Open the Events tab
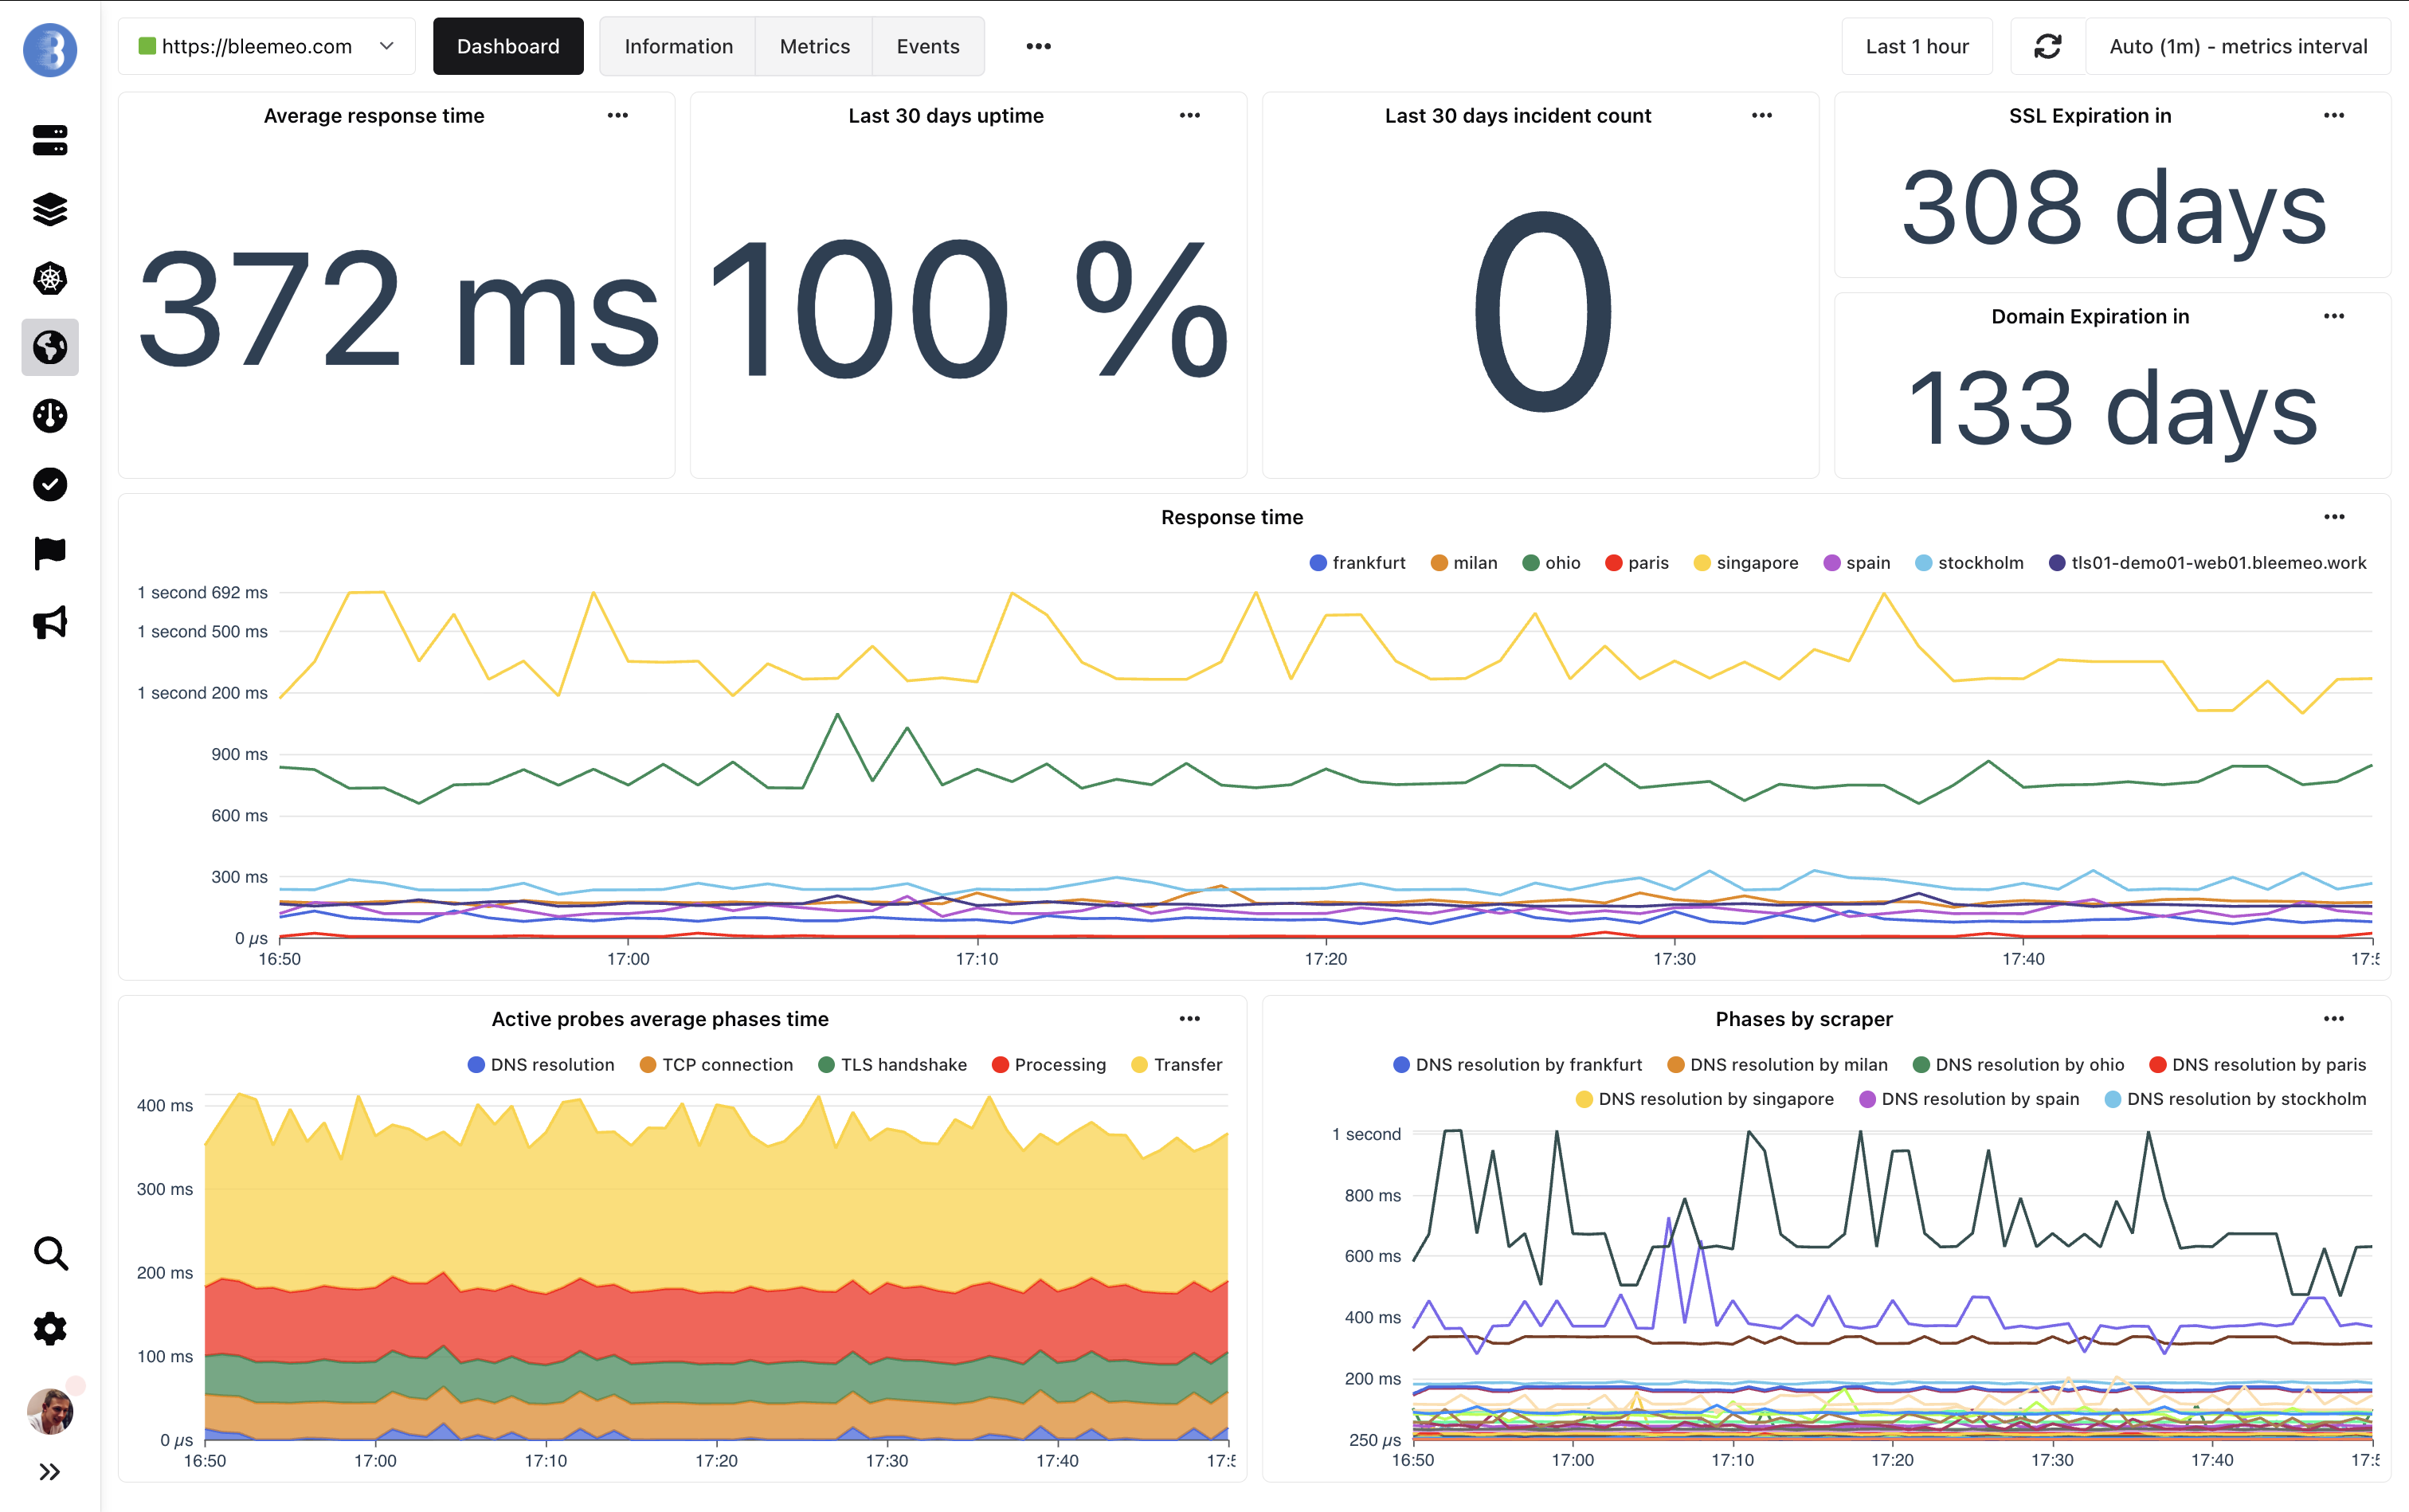Screen dimensions: 2409x1512 click(x=927, y=46)
